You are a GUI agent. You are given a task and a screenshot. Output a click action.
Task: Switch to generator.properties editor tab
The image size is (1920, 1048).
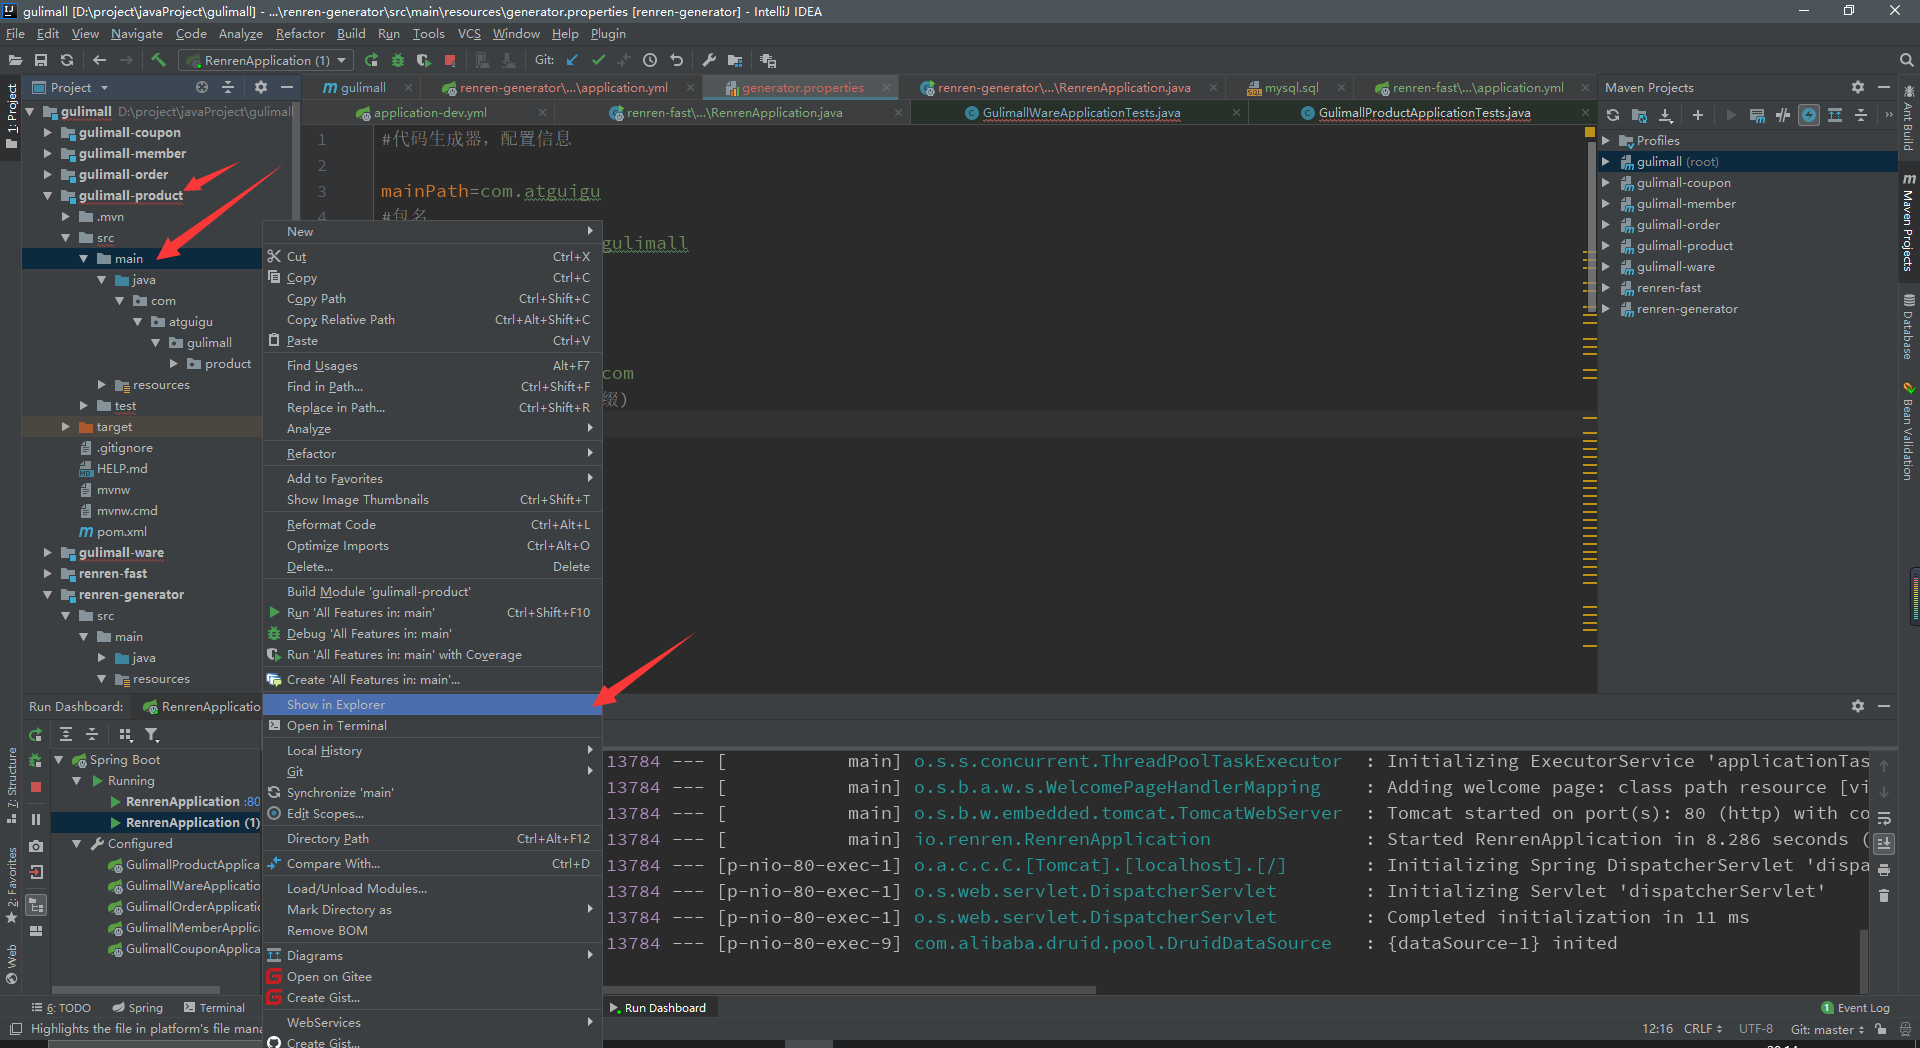[x=802, y=87]
